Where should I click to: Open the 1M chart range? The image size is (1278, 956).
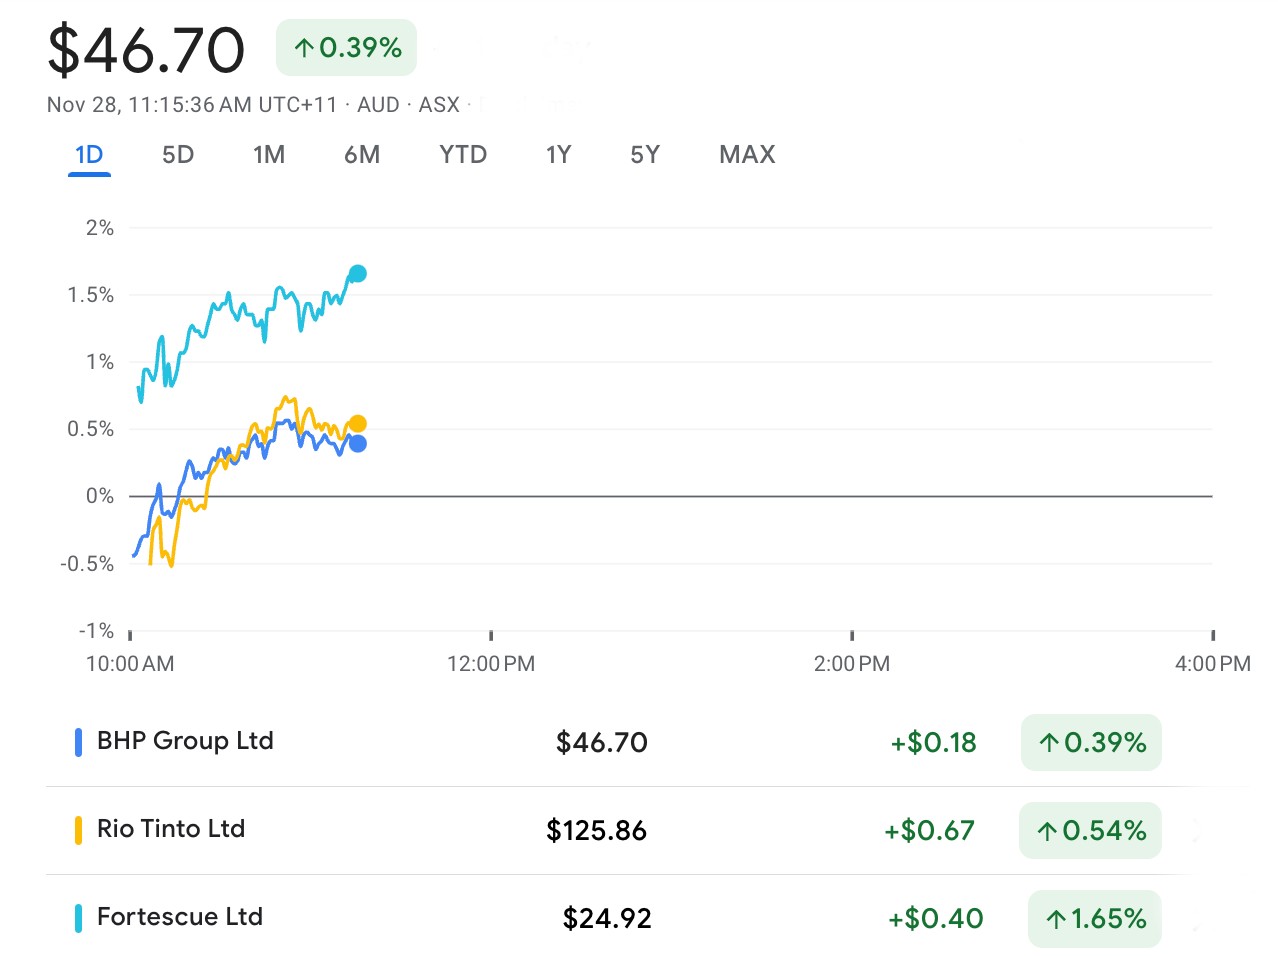tap(269, 155)
